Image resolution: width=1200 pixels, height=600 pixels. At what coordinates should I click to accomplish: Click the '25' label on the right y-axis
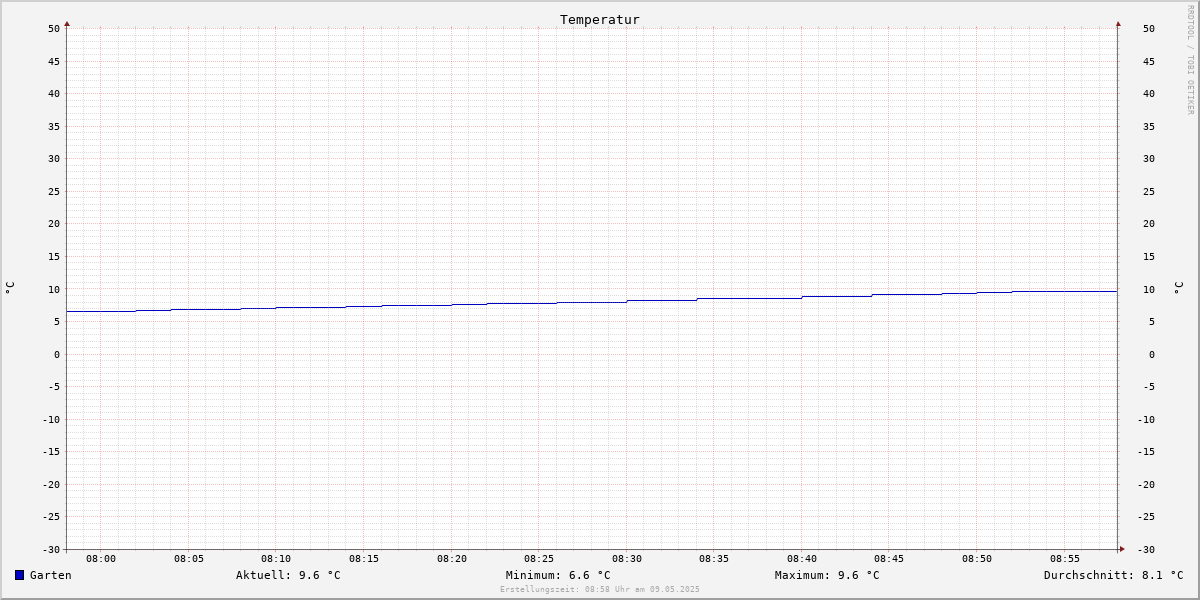[1149, 191]
